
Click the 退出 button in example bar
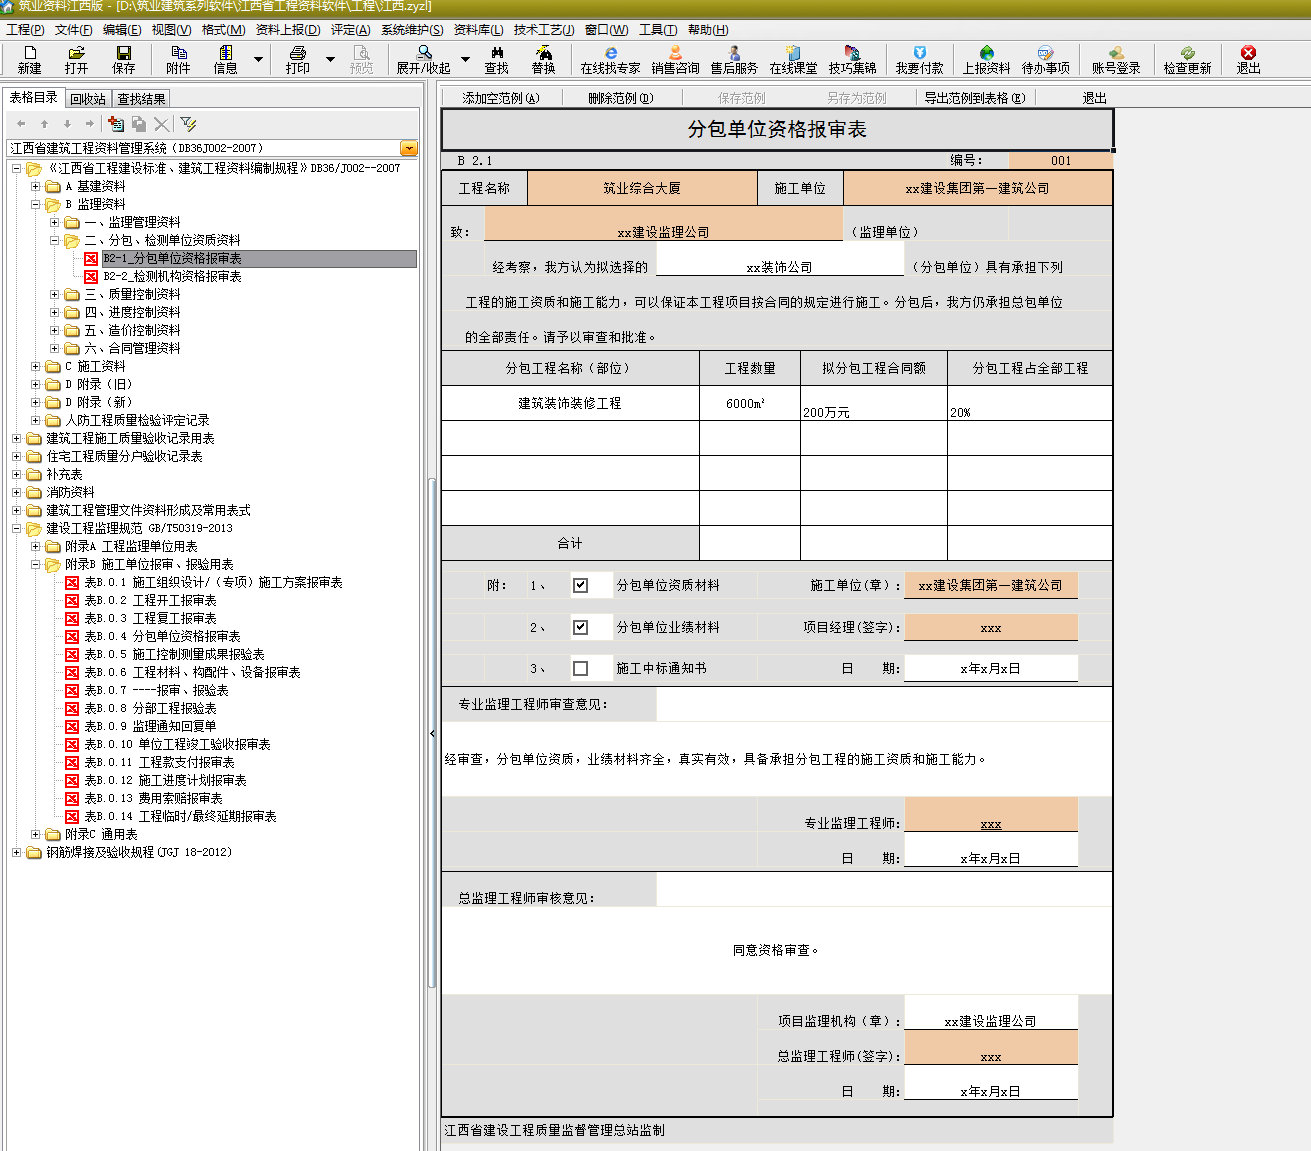pyautogui.click(x=1095, y=98)
